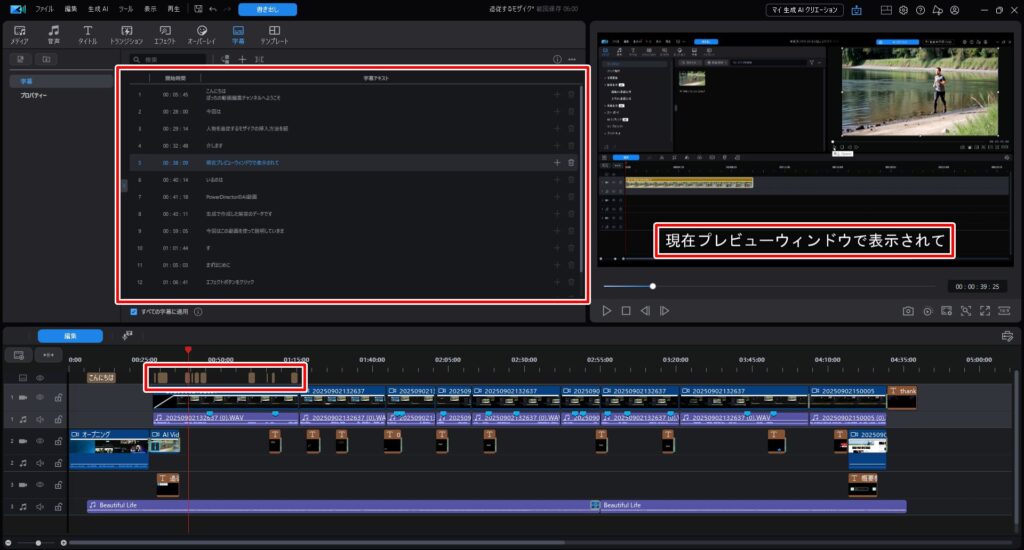Click the 書き出し export button

click(x=267, y=9)
